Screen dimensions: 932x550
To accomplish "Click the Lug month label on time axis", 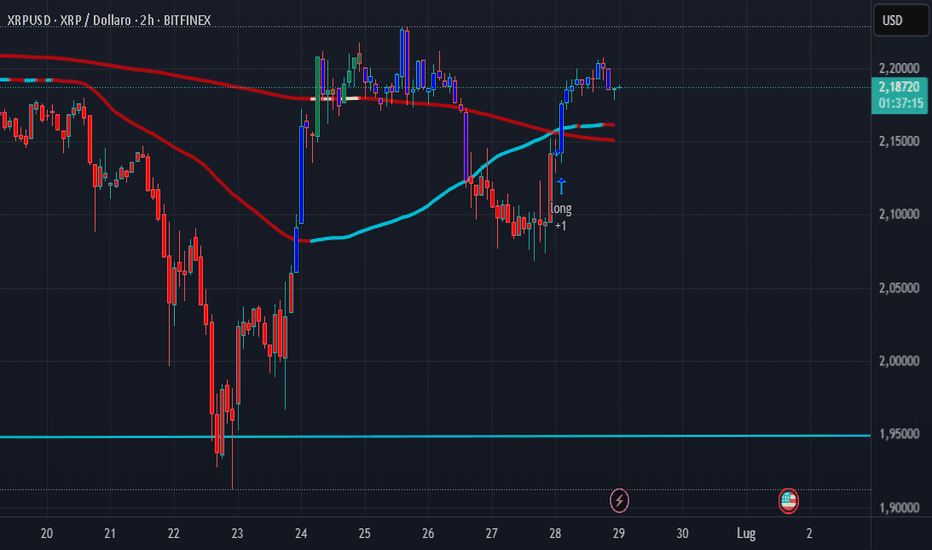I will pyautogui.click(x=746, y=533).
